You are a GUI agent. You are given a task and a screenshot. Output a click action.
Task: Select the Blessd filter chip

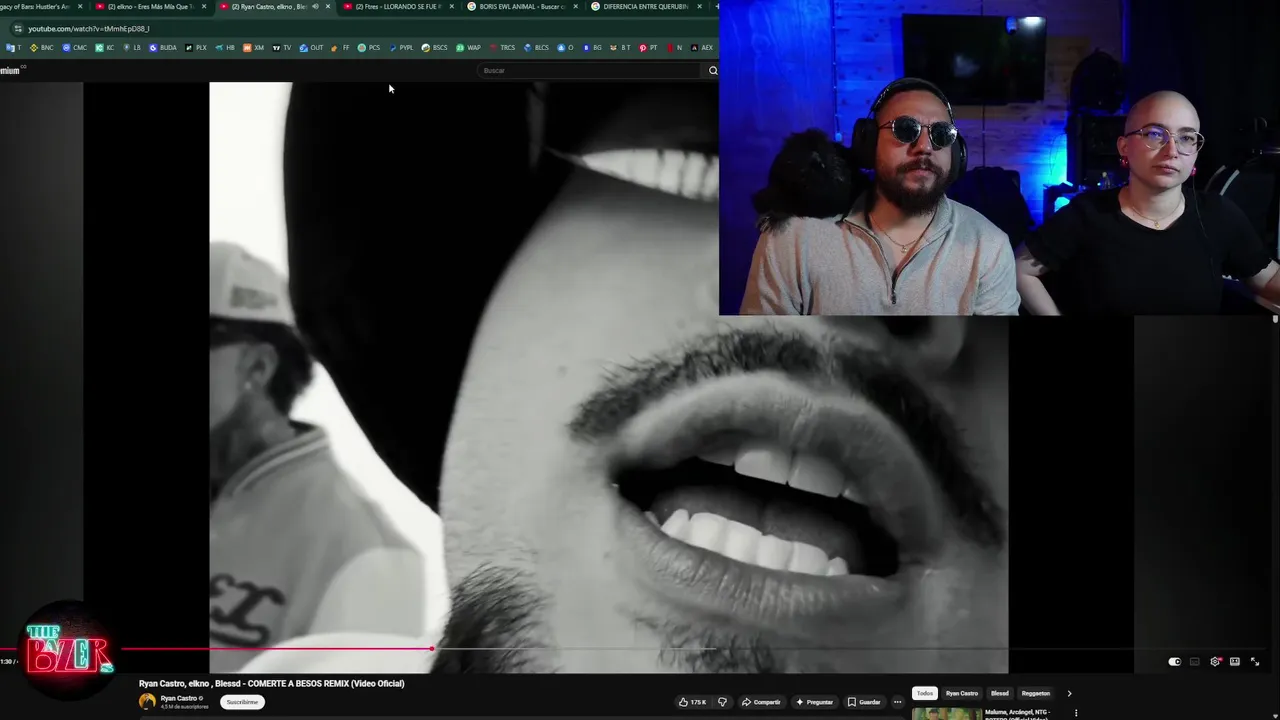(1000, 693)
